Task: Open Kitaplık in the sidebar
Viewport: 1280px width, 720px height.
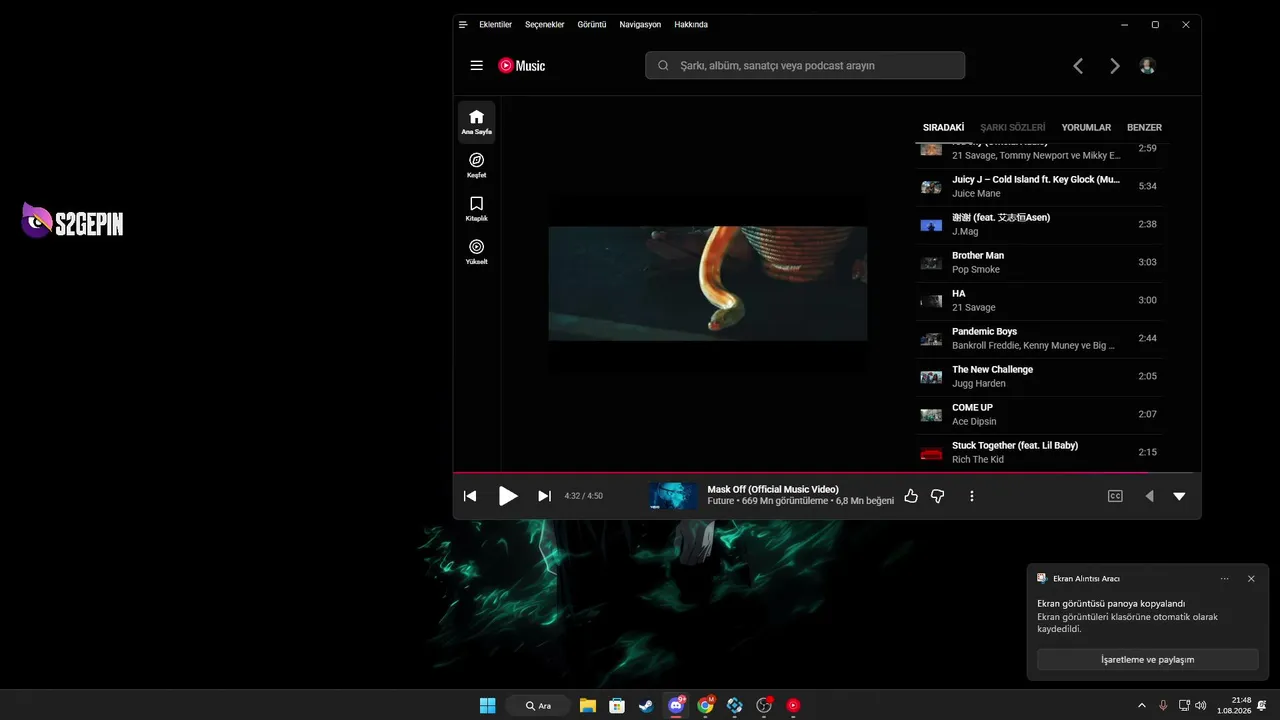Action: pyautogui.click(x=476, y=208)
